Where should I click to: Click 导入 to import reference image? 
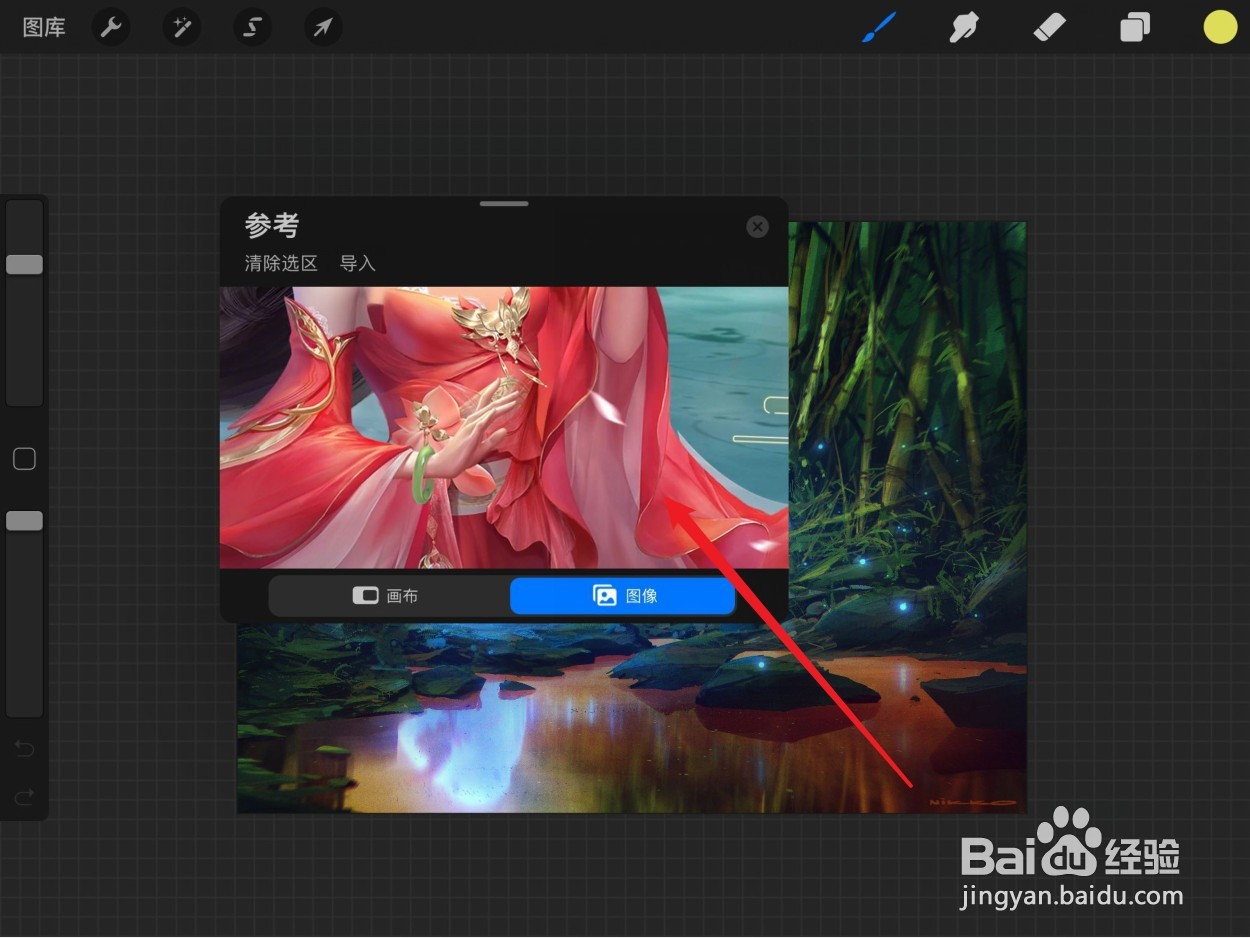pos(357,263)
